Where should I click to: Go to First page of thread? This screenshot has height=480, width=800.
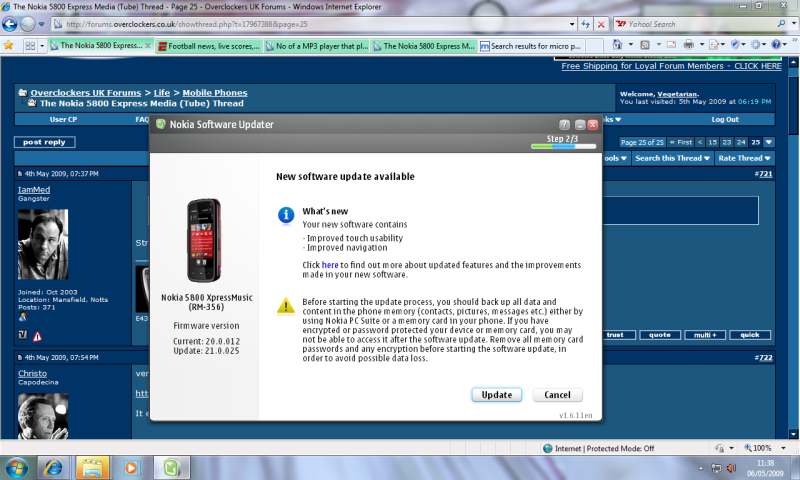(681, 142)
